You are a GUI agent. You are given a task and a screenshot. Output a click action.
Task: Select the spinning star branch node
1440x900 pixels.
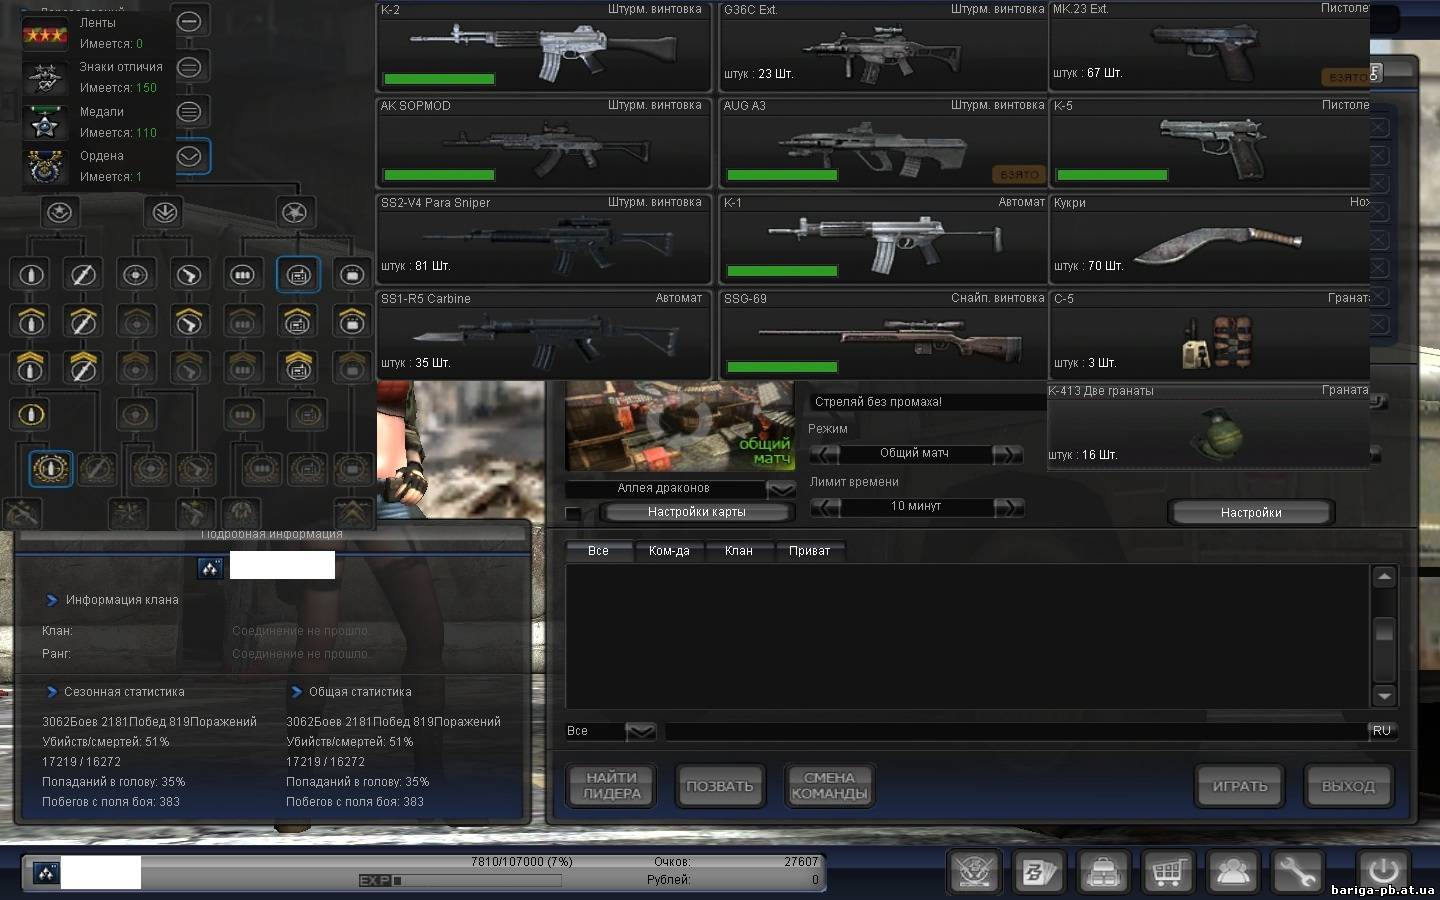(294, 212)
